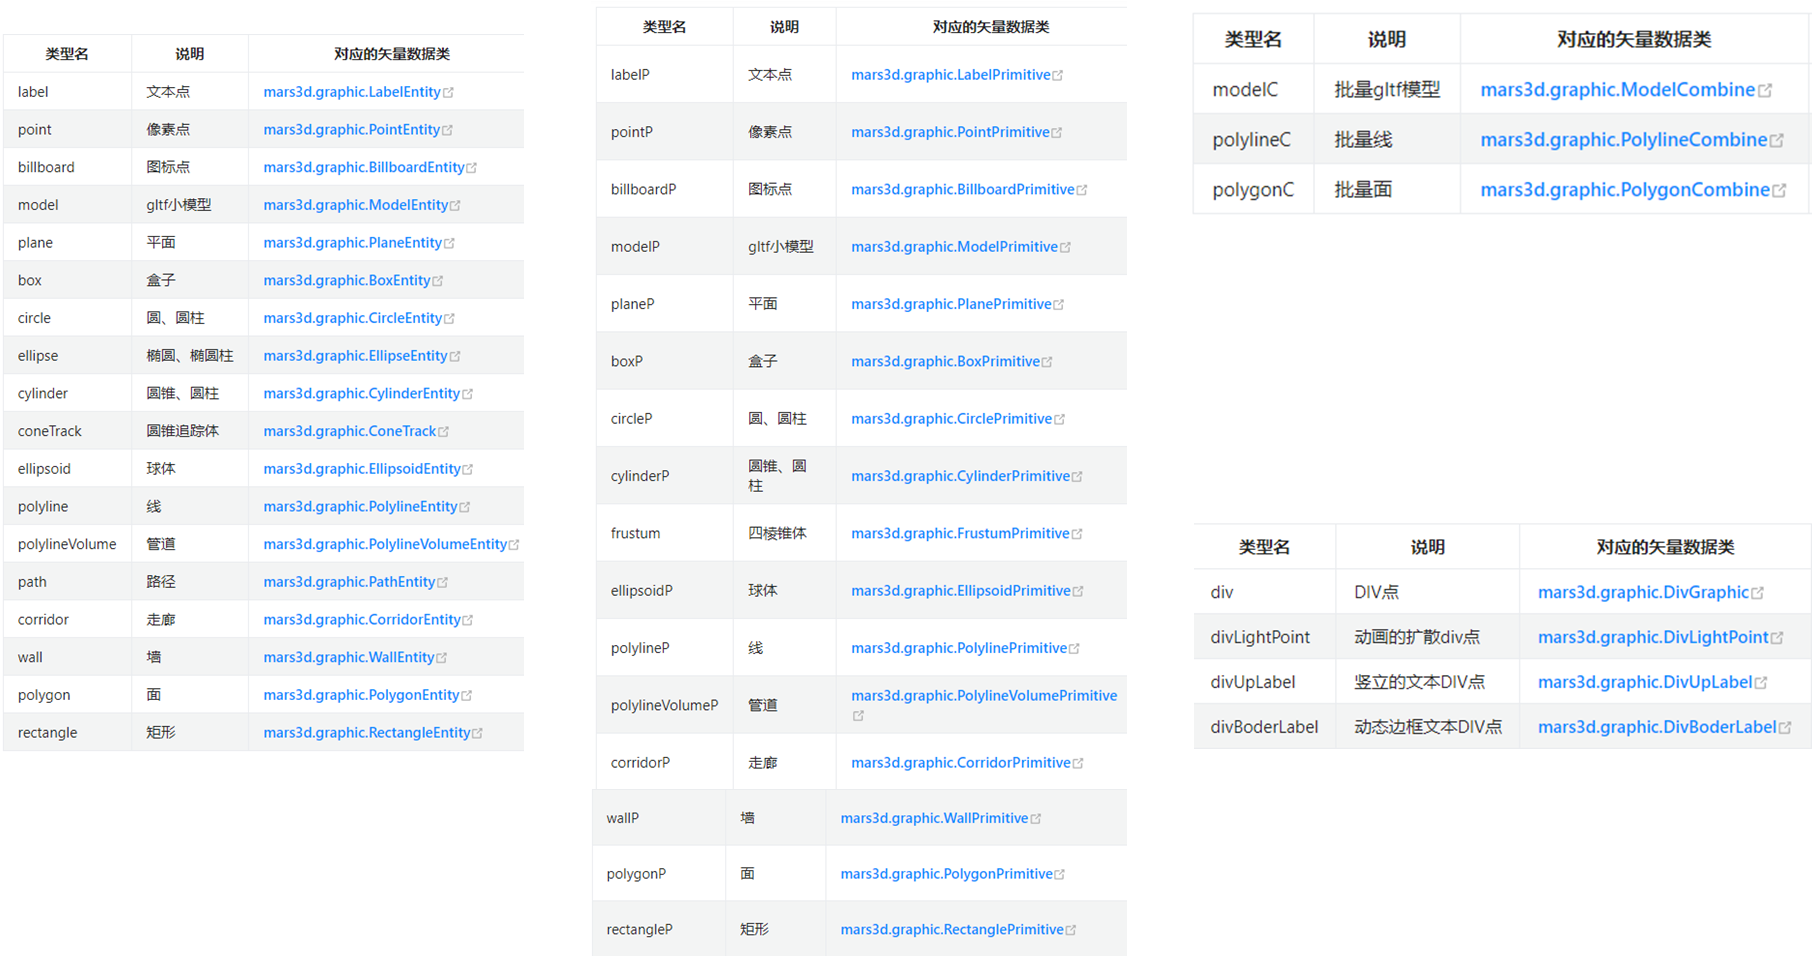
Task: Select the 'polylineVolumeP' type name cell
Action: point(665,705)
